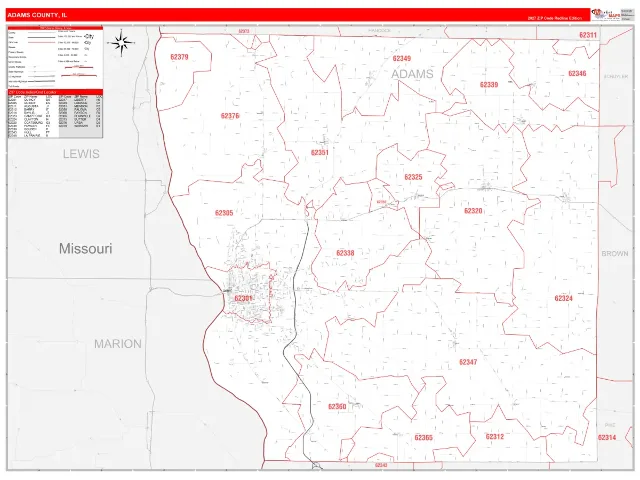Click ZIP code label 62346
The height and width of the screenshot is (480, 640).
tap(577, 73)
